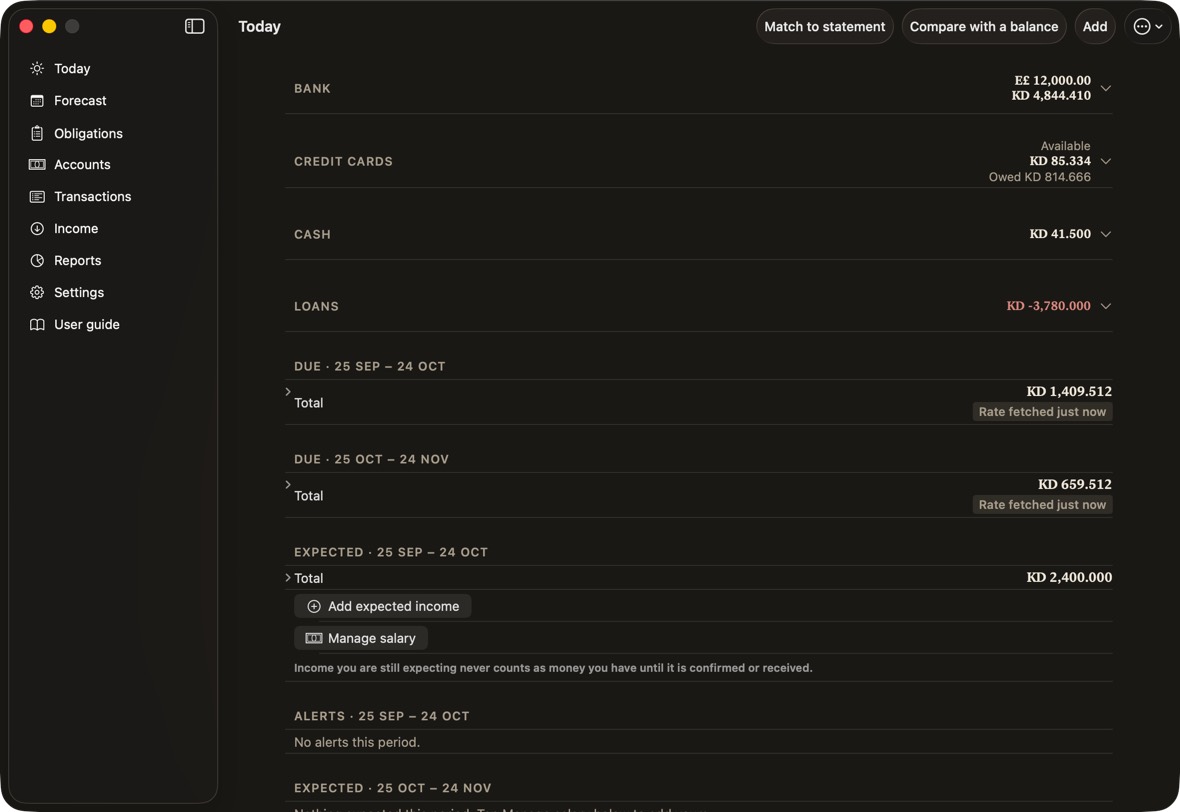Click the calendar icon beside Forecast
The image size is (1180, 812).
[x=37, y=101]
